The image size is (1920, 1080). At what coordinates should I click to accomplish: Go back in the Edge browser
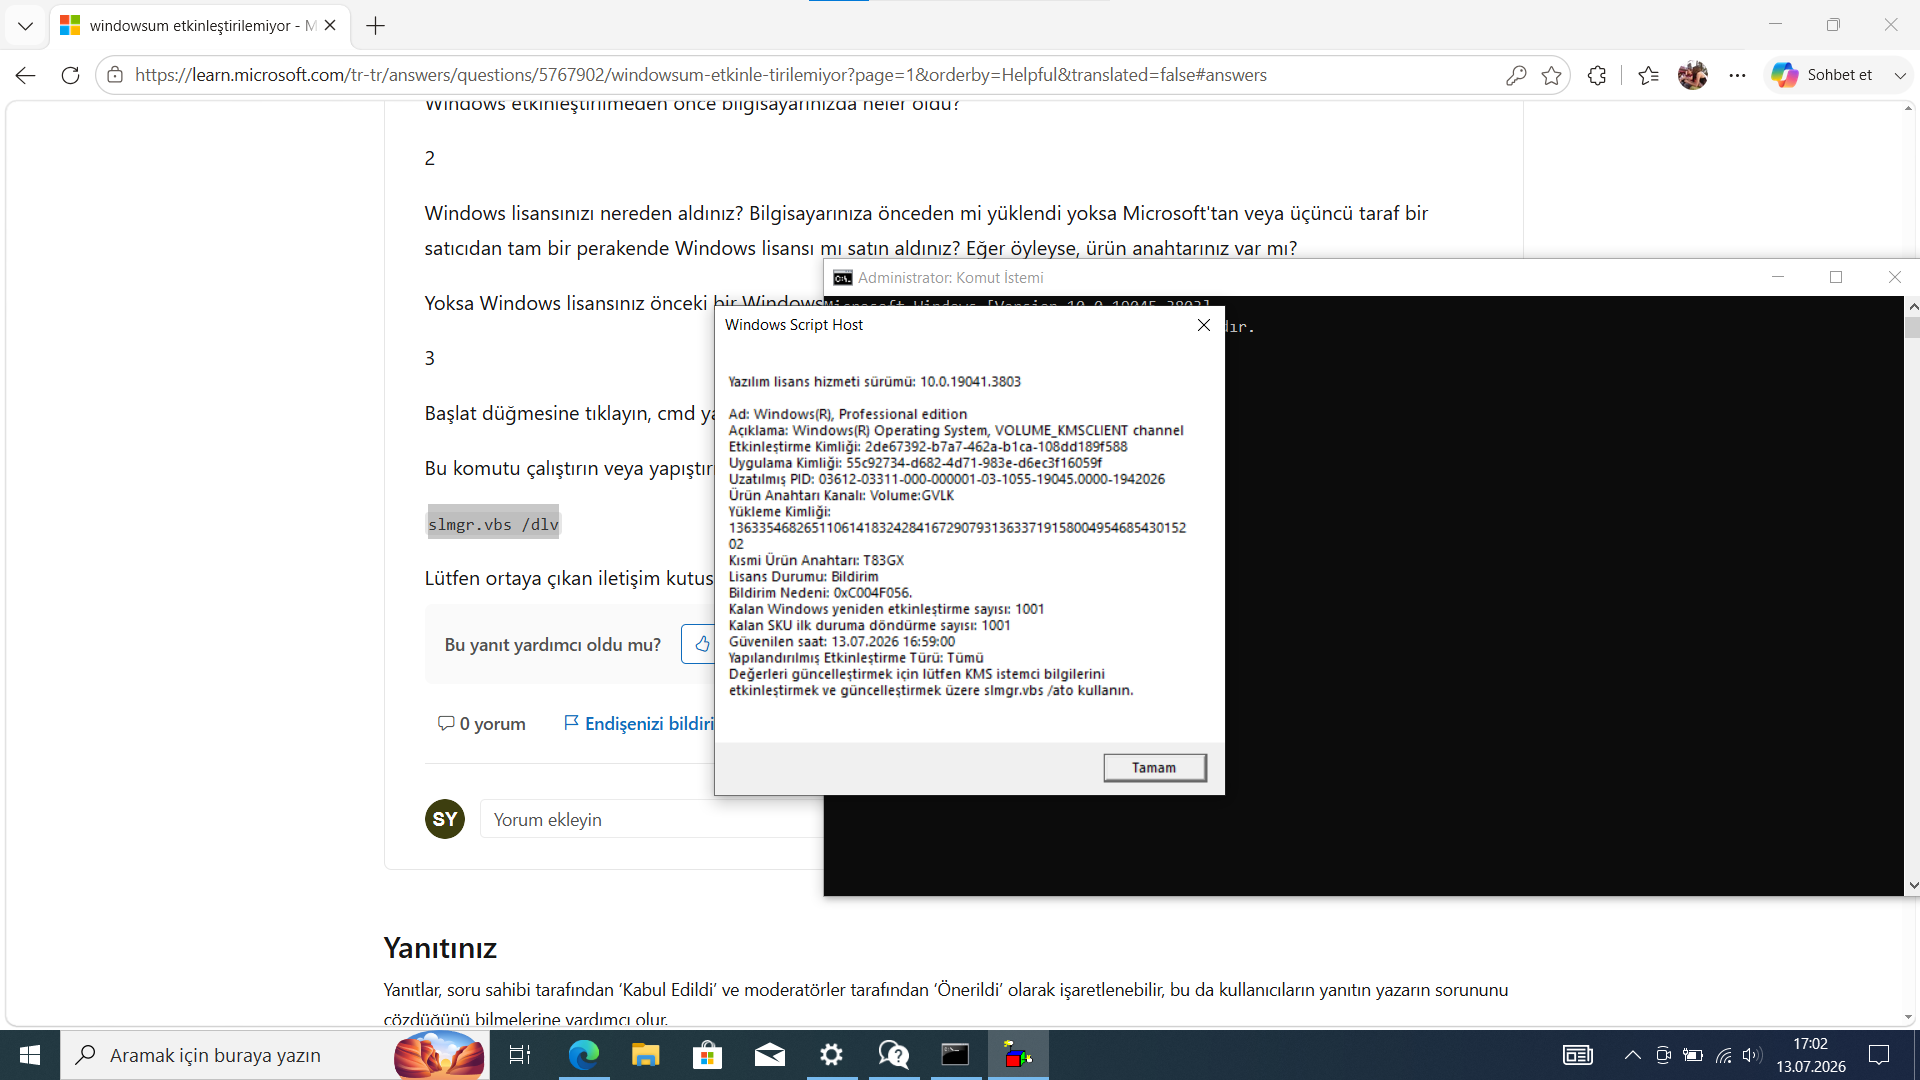coord(26,75)
